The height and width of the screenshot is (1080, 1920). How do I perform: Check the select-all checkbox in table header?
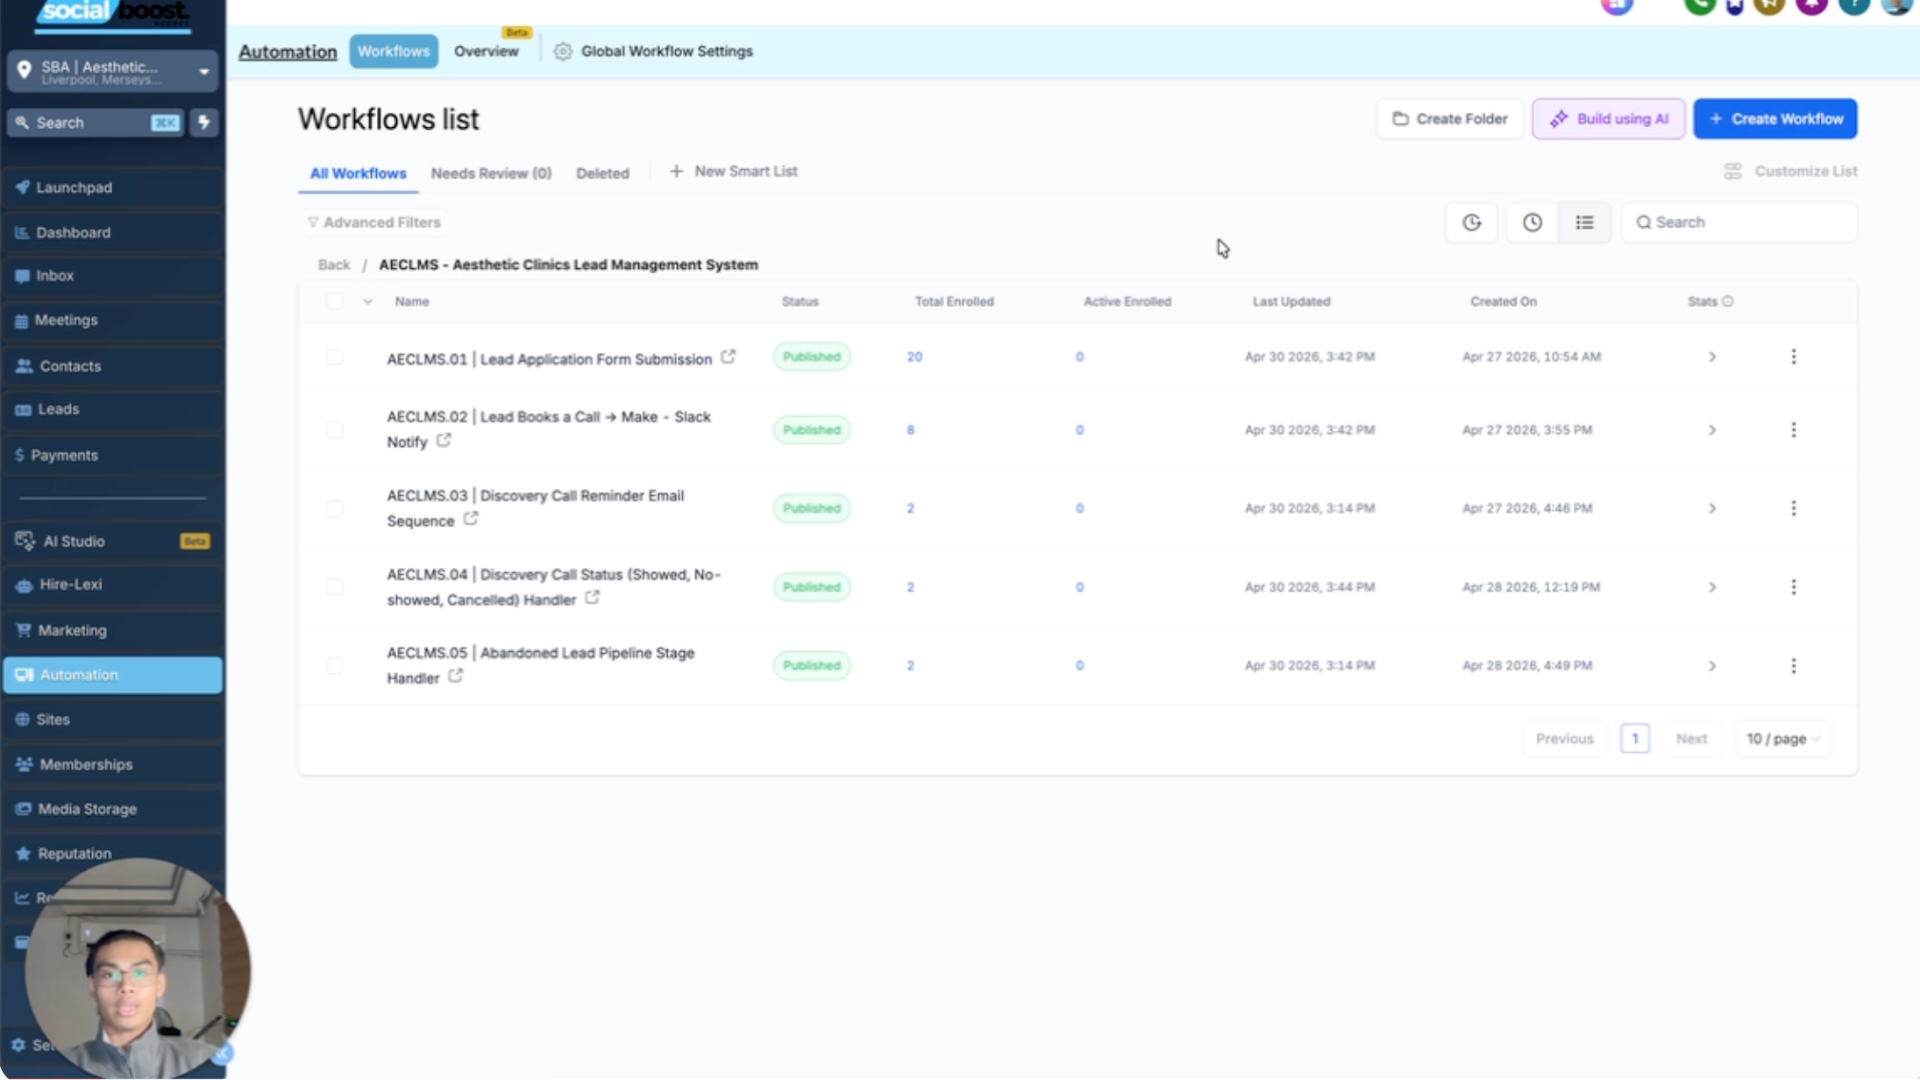click(335, 302)
